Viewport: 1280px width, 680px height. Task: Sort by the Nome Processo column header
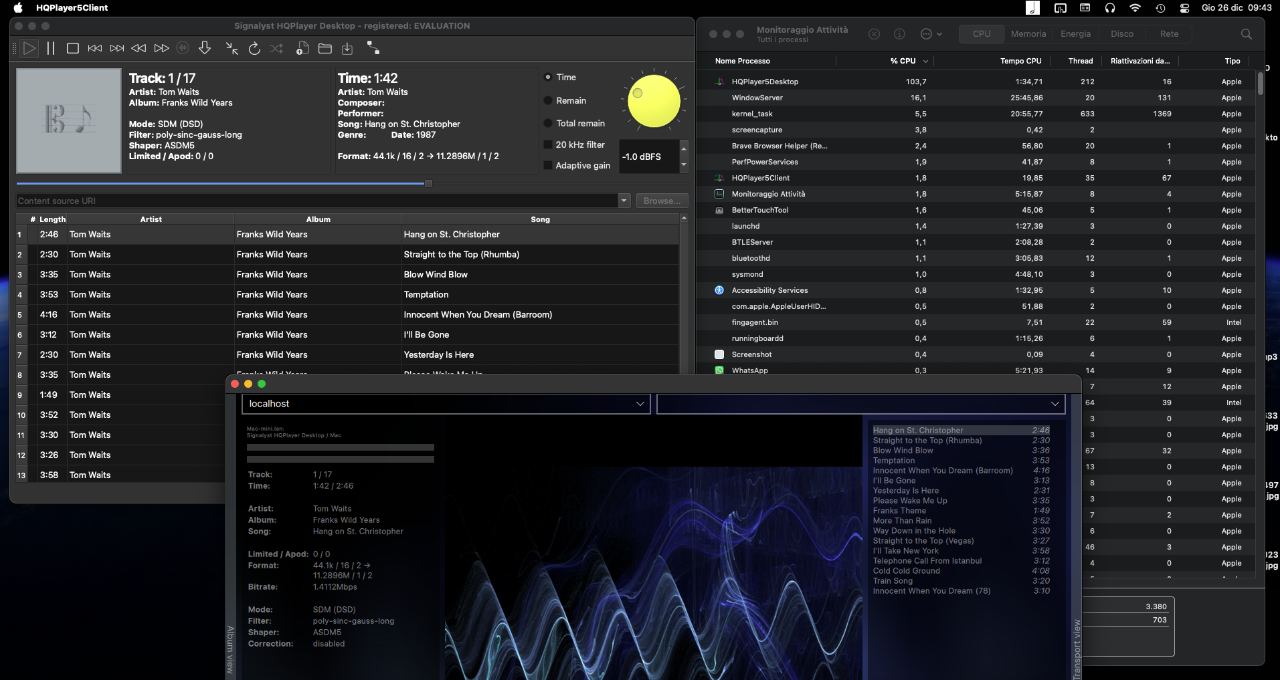point(768,61)
